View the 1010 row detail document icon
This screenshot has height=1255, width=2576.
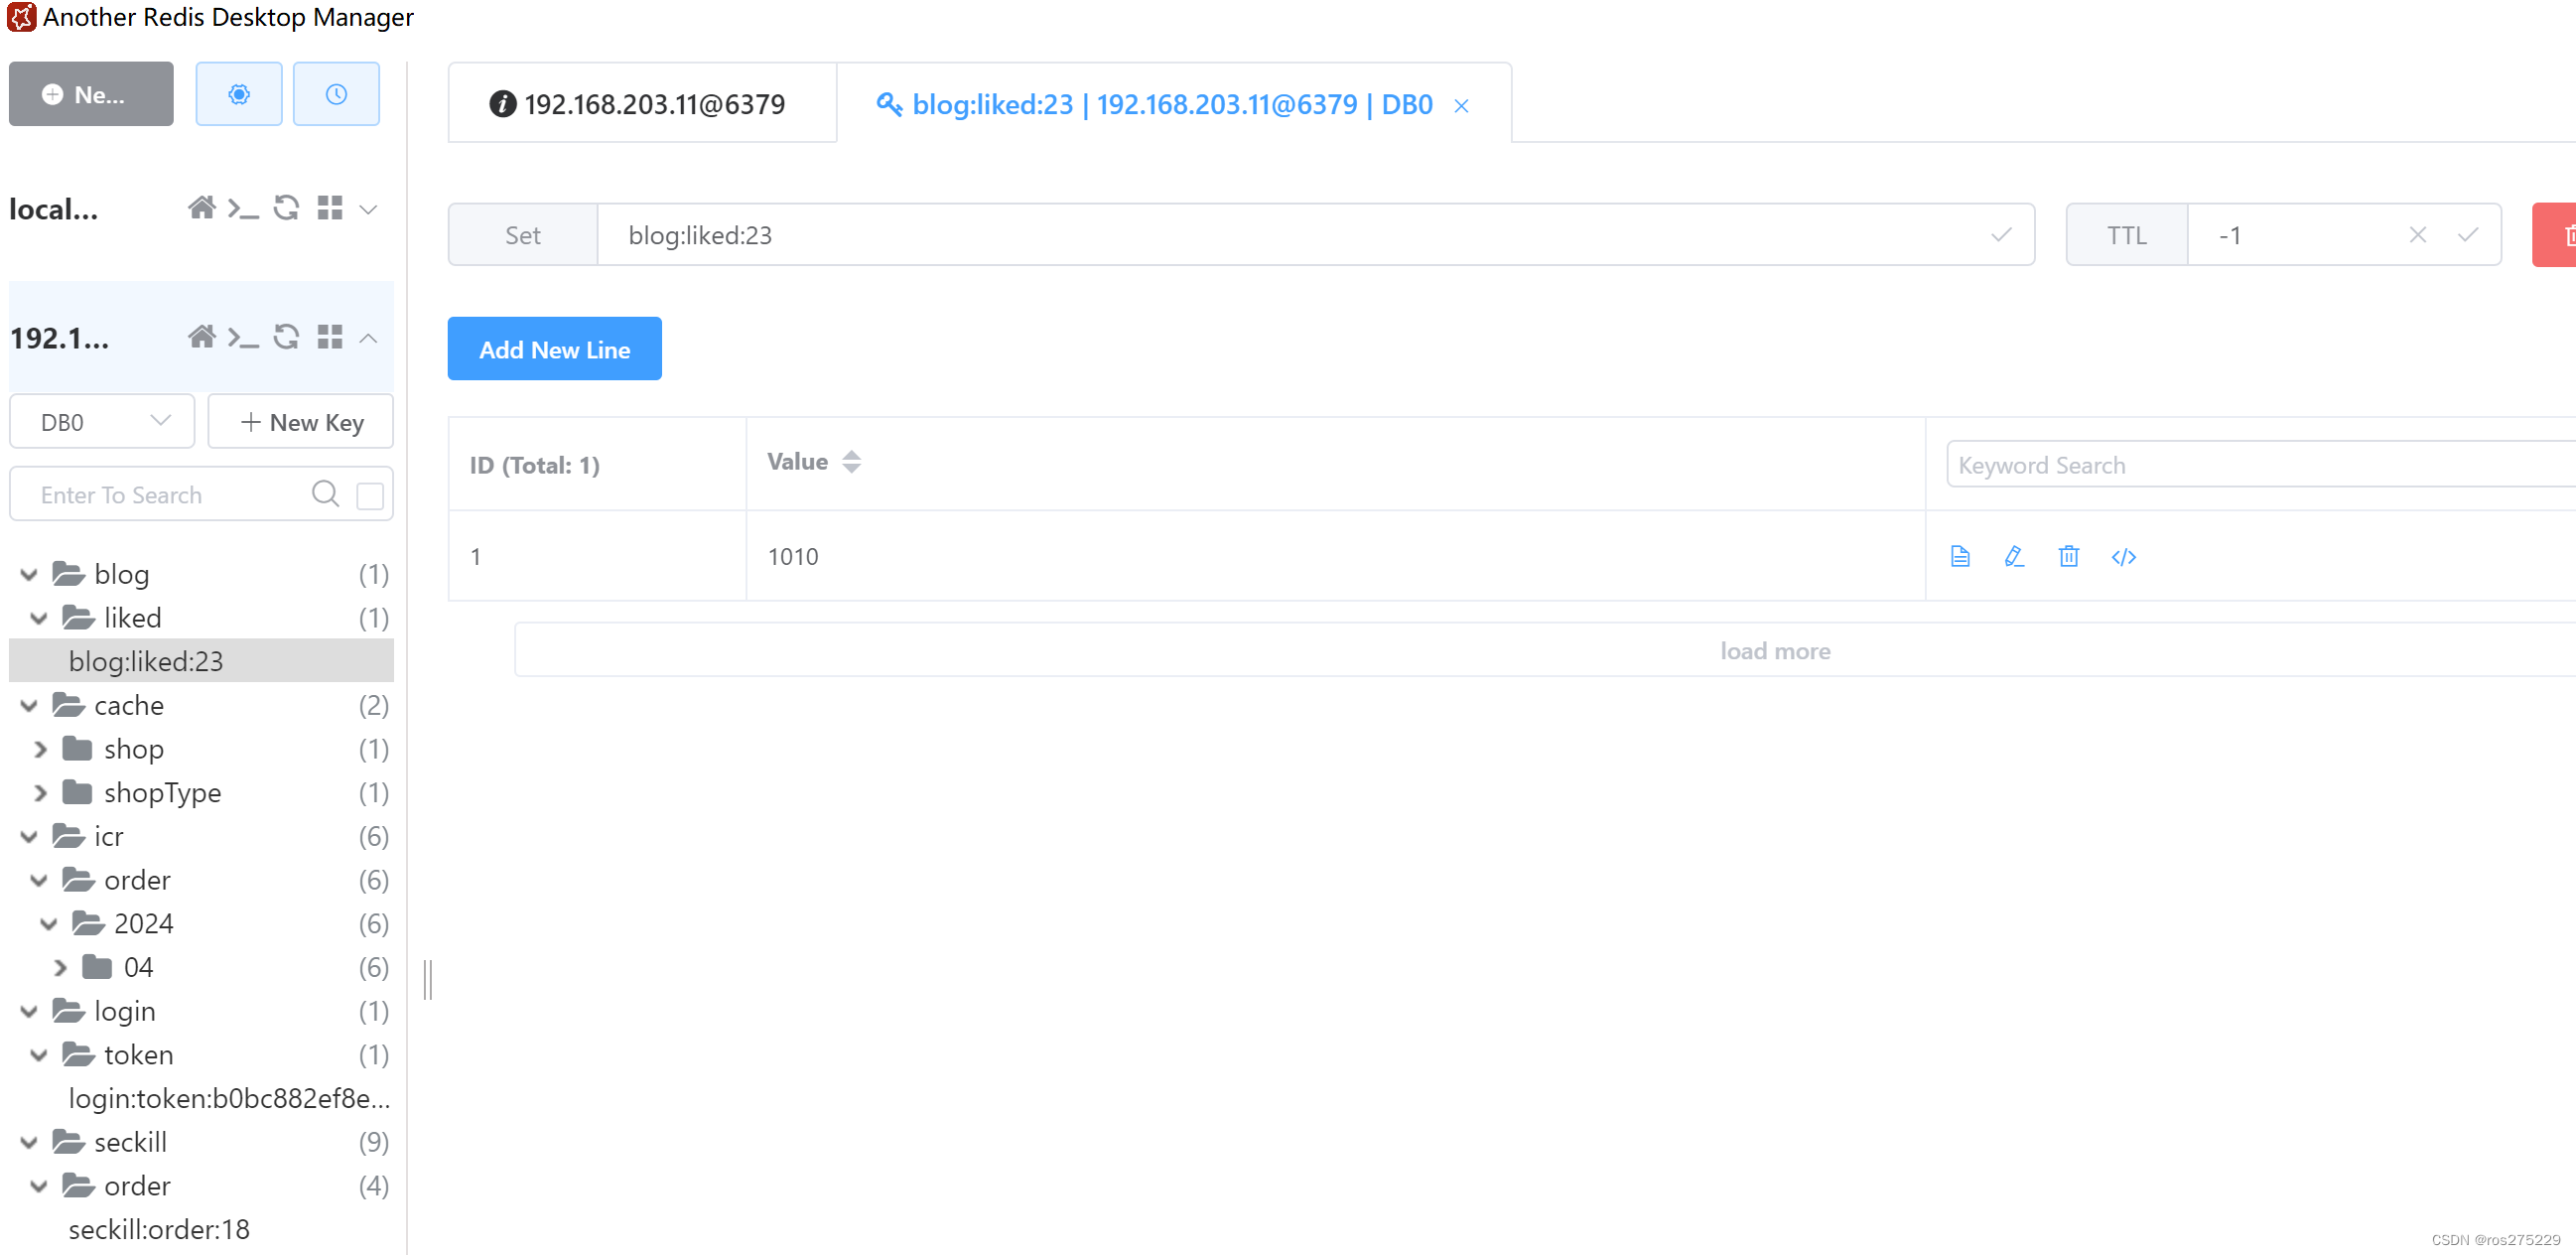coord(1960,556)
